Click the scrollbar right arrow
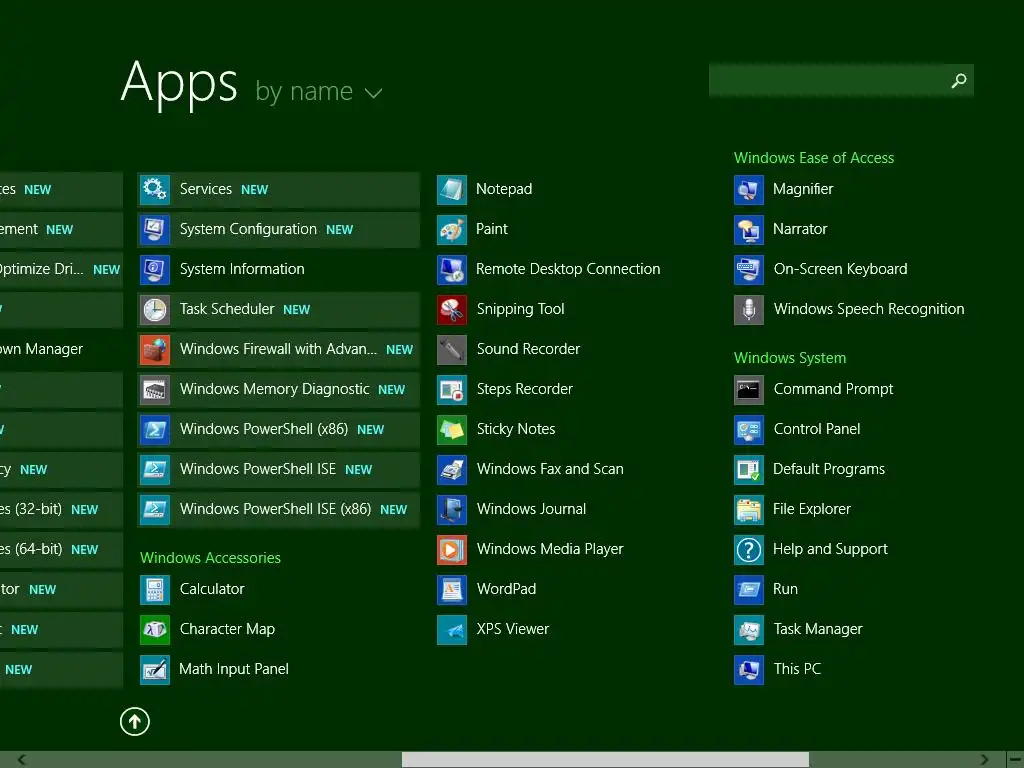1024x768 pixels. pos(984,760)
